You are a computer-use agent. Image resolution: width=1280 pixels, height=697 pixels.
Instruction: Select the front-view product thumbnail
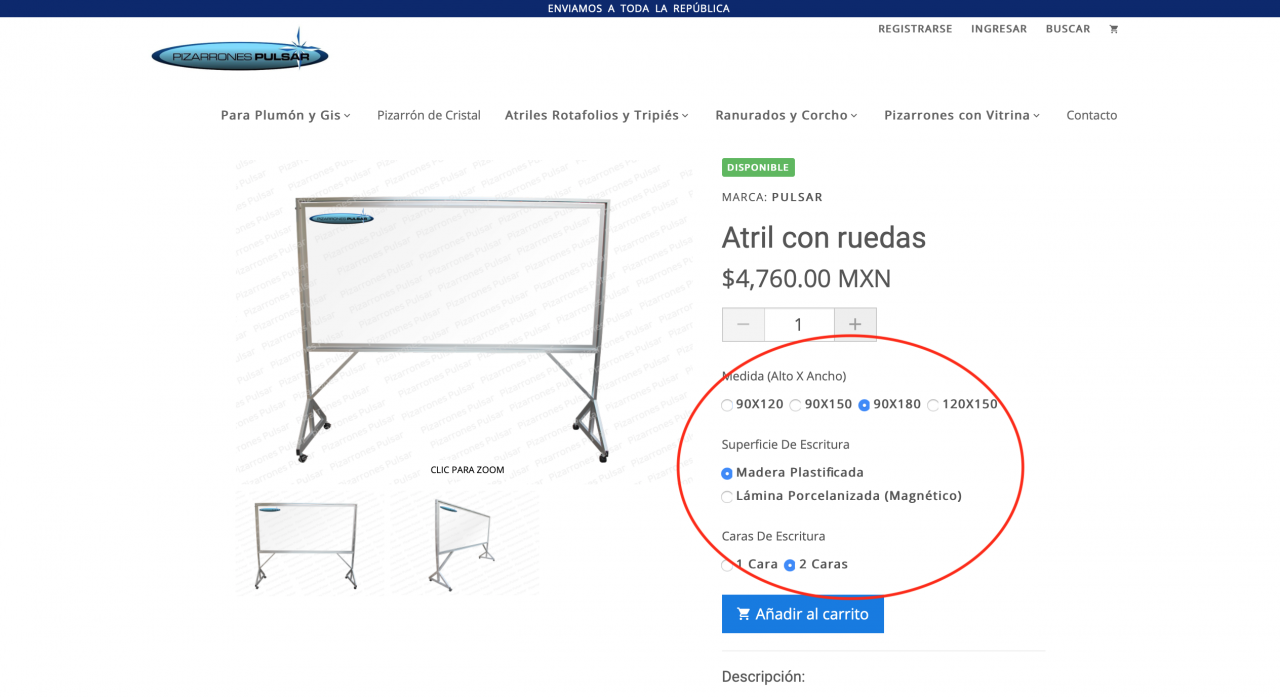click(x=307, y=544)
